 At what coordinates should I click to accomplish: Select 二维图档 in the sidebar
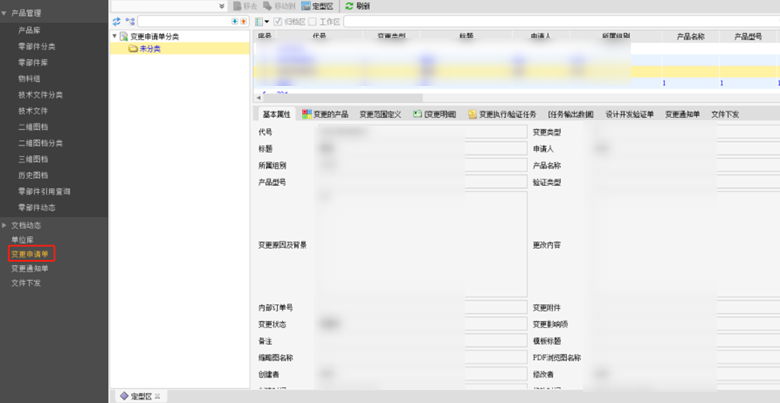point(33,127)
